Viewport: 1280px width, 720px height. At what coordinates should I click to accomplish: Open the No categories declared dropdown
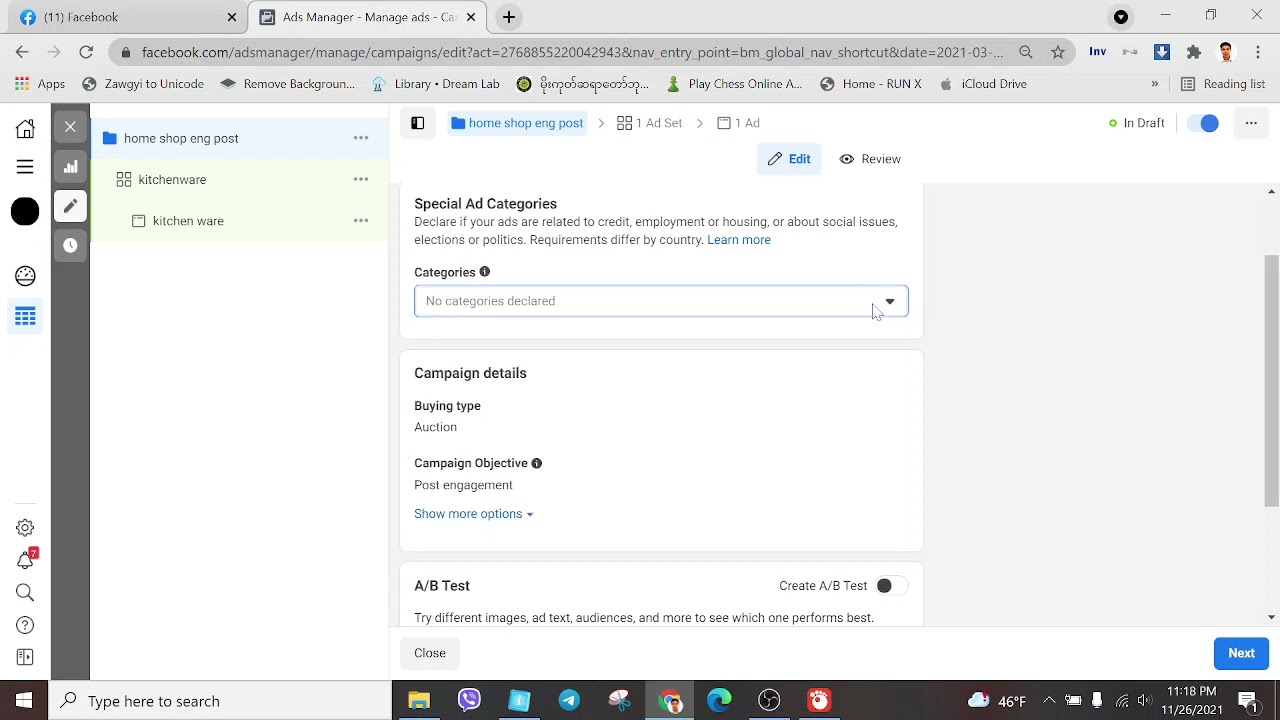661,301
